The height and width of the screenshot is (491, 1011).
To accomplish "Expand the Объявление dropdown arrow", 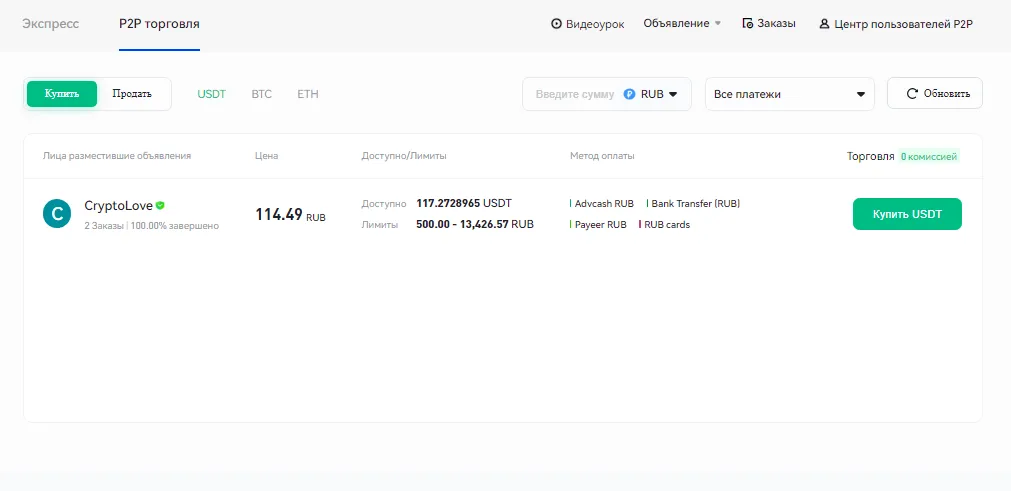I will pos(717,24).
